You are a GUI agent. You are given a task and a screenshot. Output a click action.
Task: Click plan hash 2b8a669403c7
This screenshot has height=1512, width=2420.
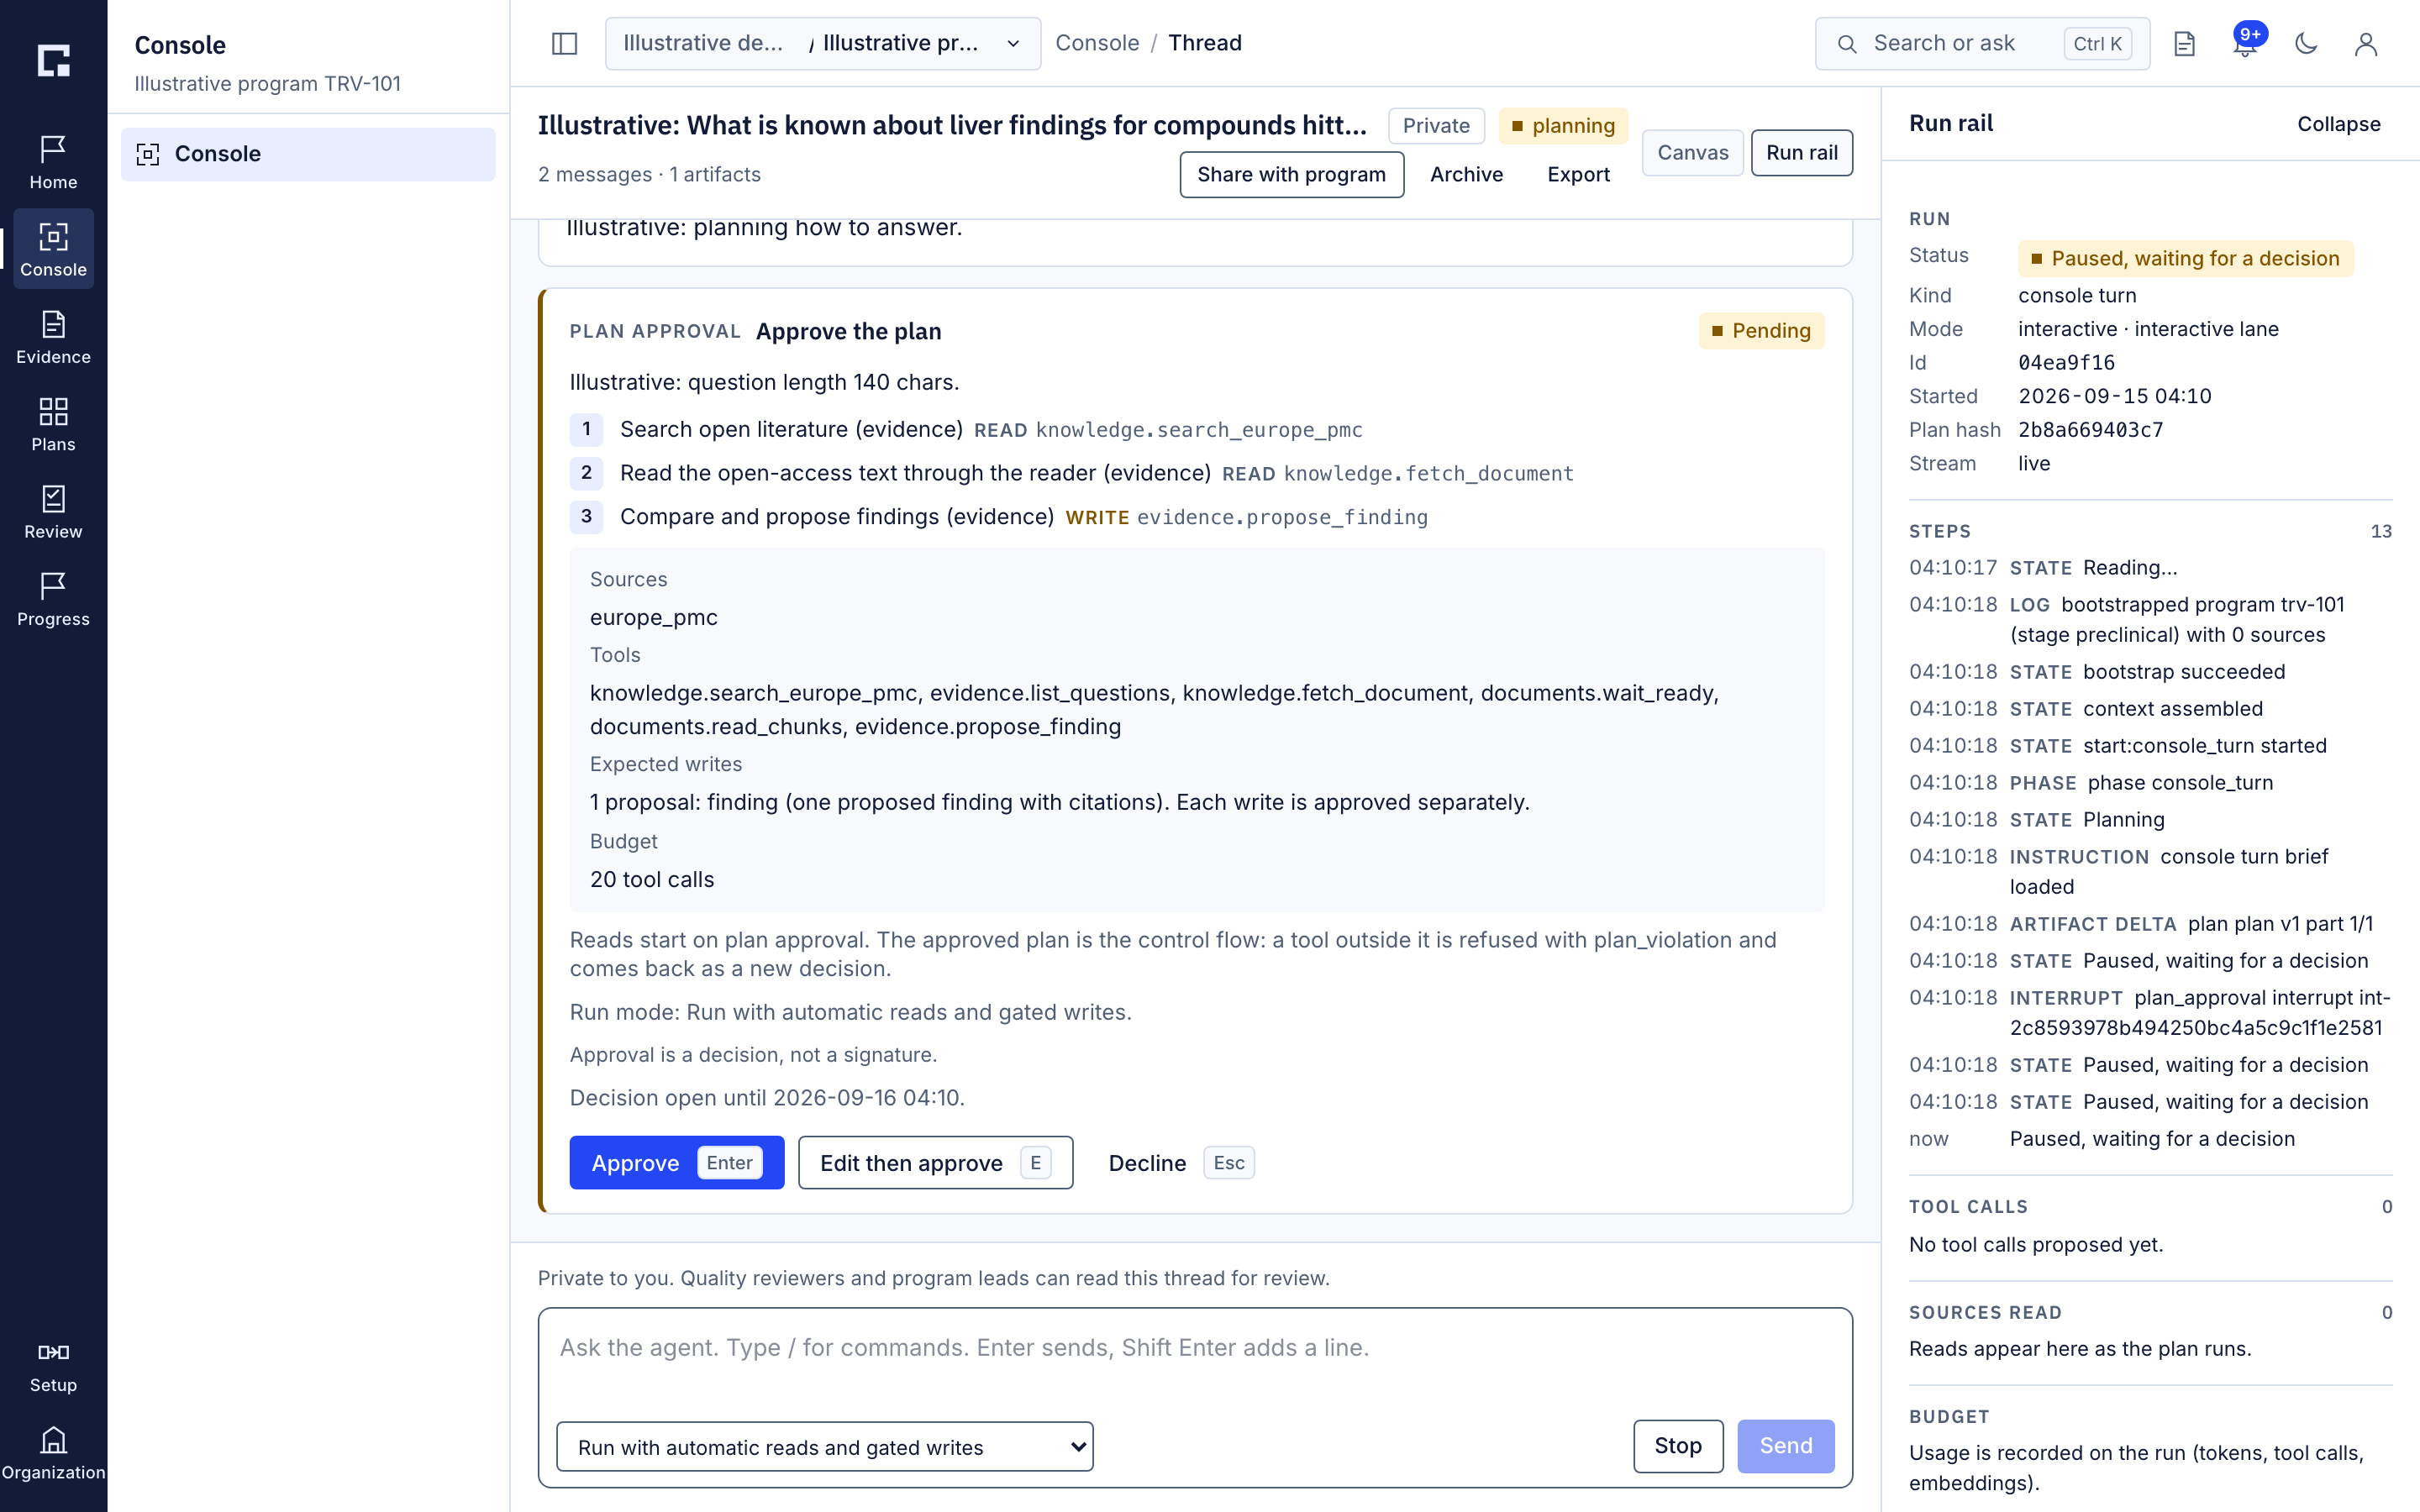coord(2090,430)
